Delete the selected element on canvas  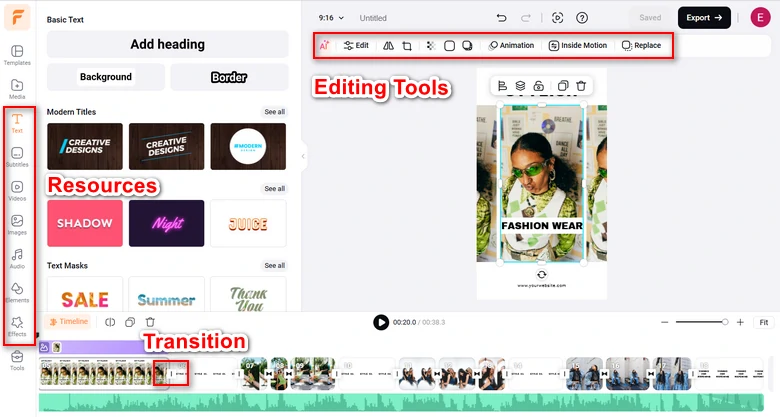click(x=581, y=86)
